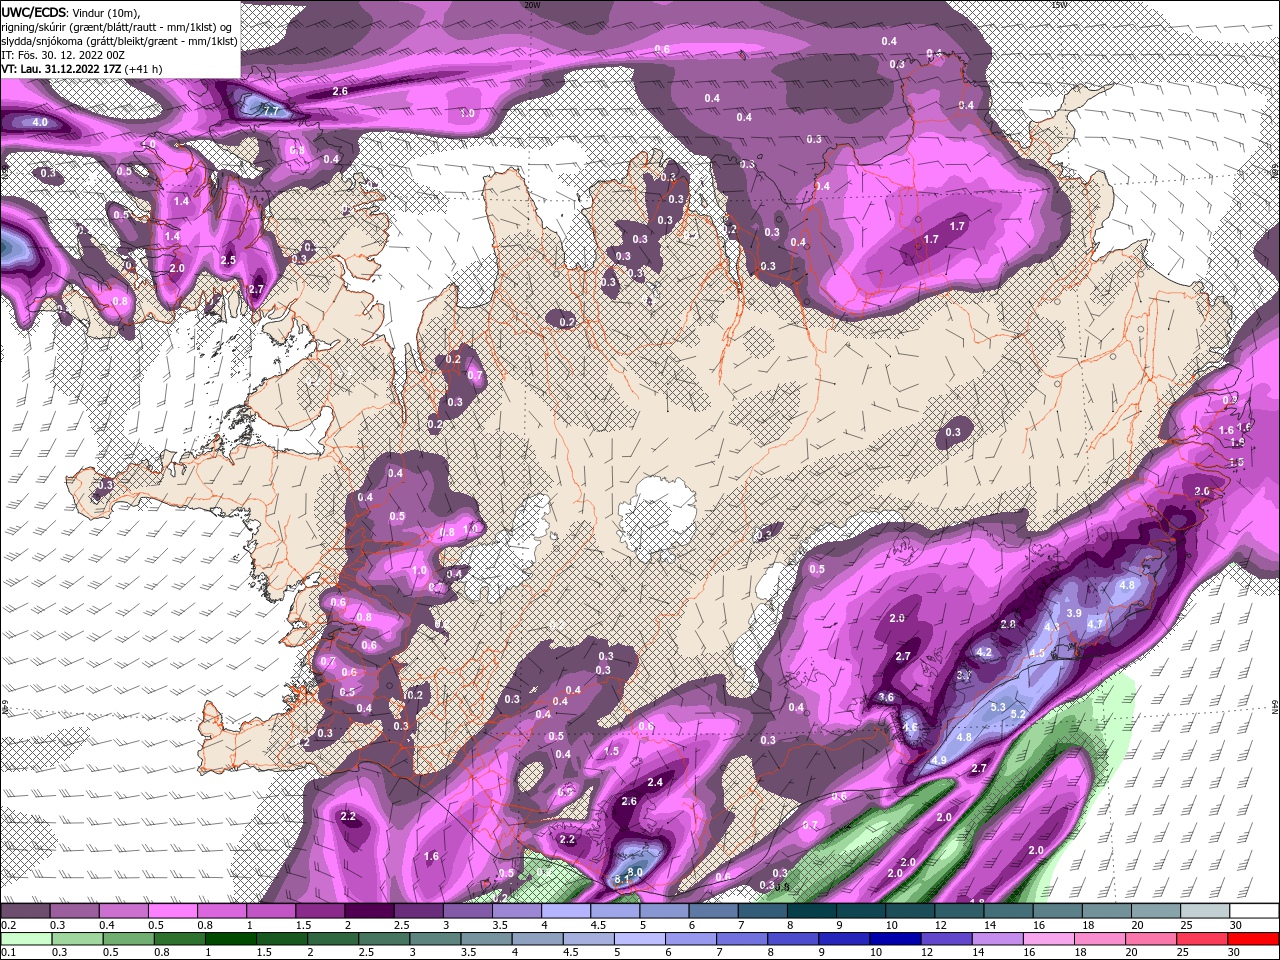
Task: Click the '4.9' precipitation value on the map
Action: pyautogui.click(x=939, y=761)
